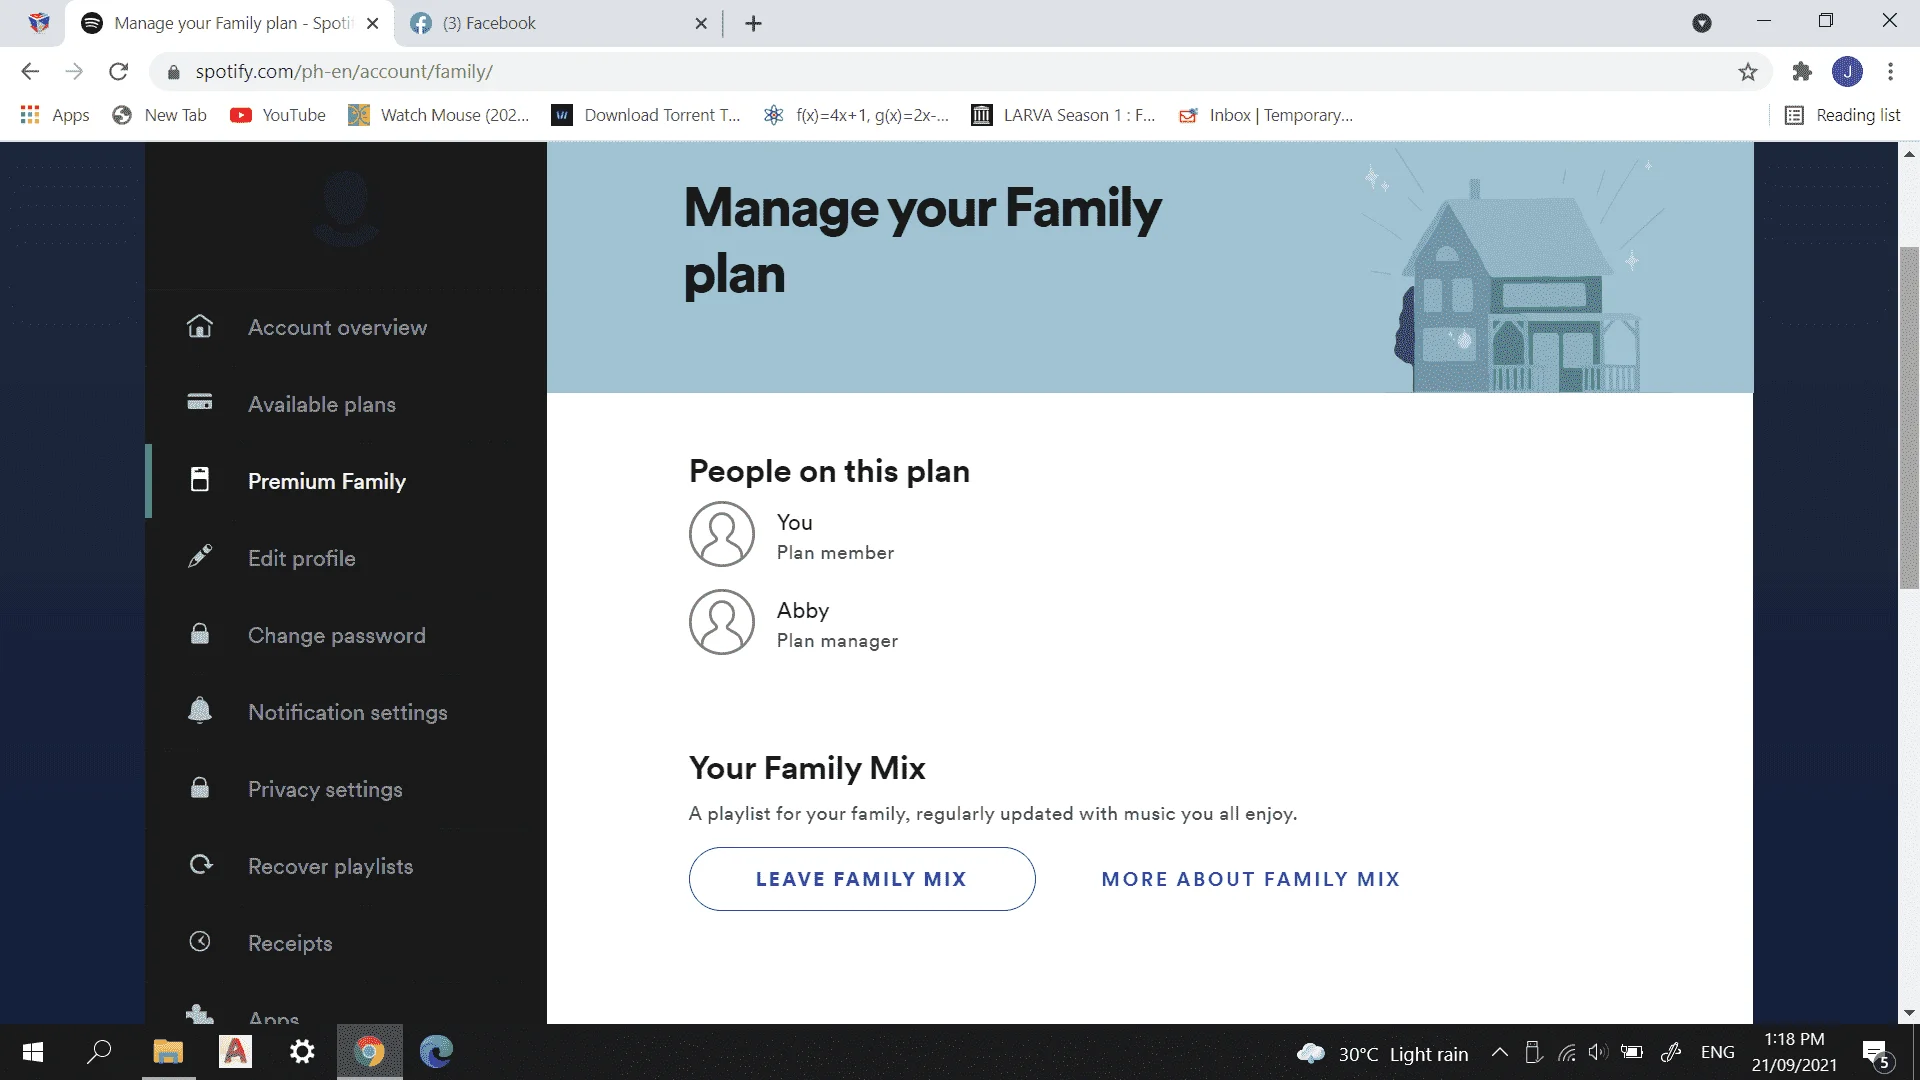The height and width of the screenshot is (1080, 1920).
Task: Open Available plans menu item
Action: coord(321,404)
